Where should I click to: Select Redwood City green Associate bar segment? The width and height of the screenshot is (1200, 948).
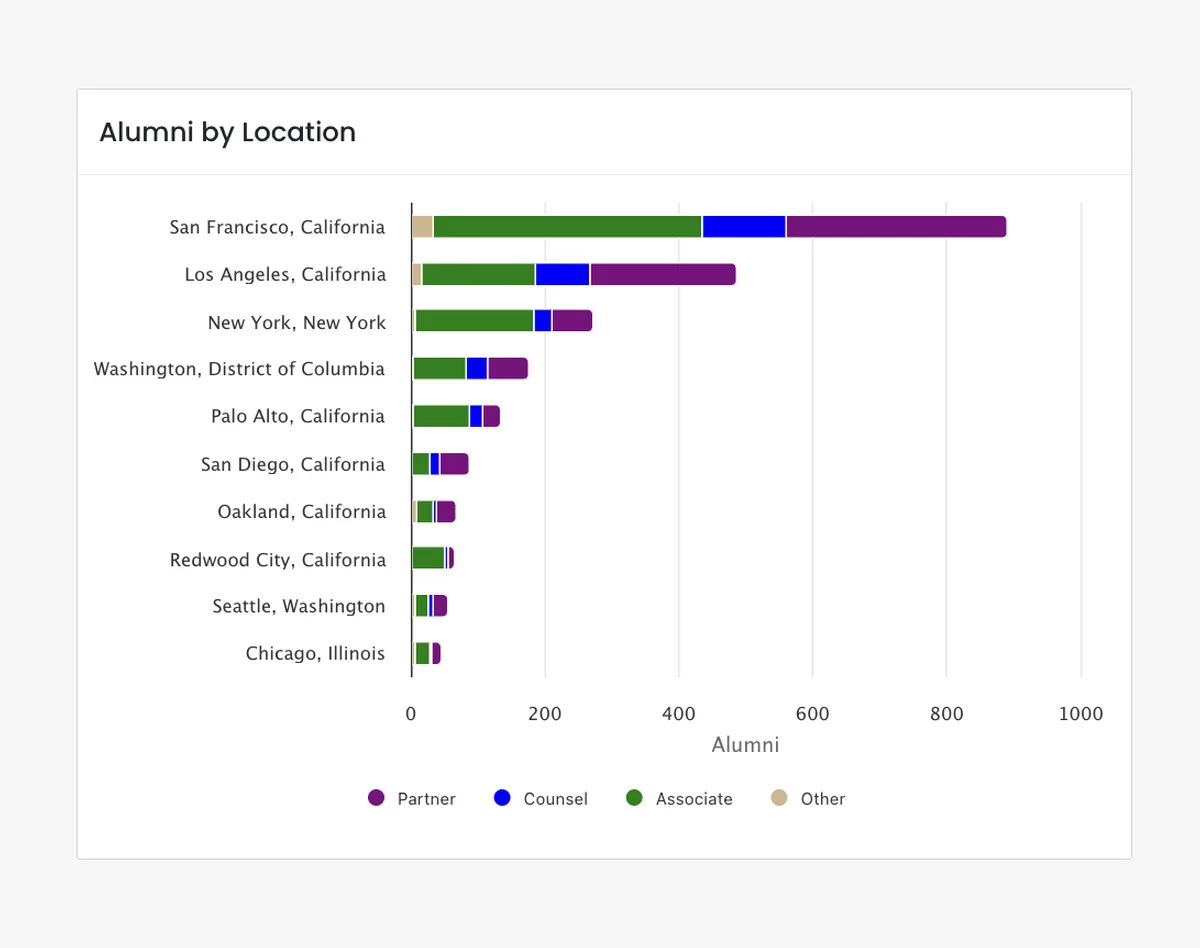pyautogui.click(x=428, y=558)
